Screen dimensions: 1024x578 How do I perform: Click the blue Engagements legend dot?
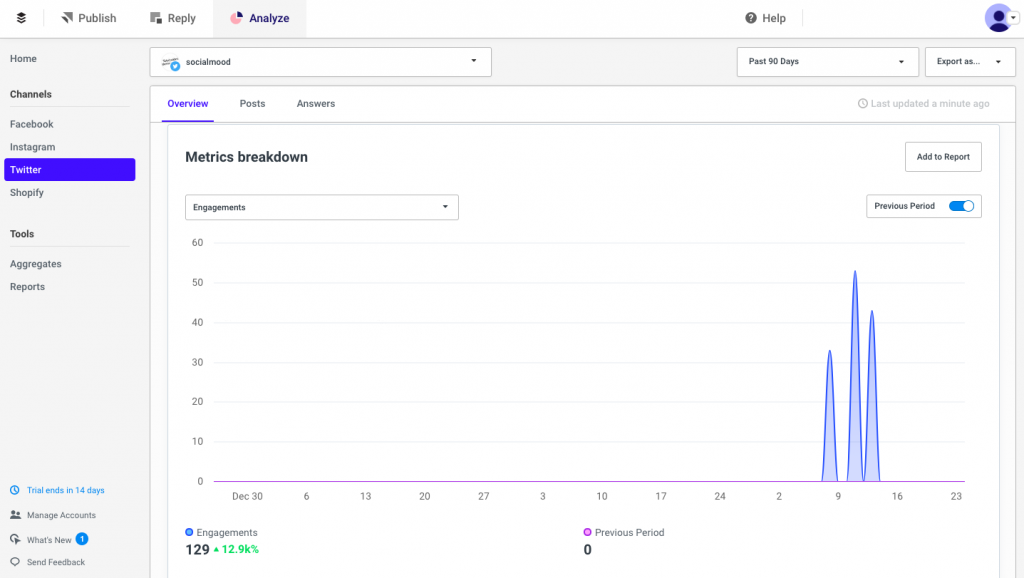pos(189,532)
